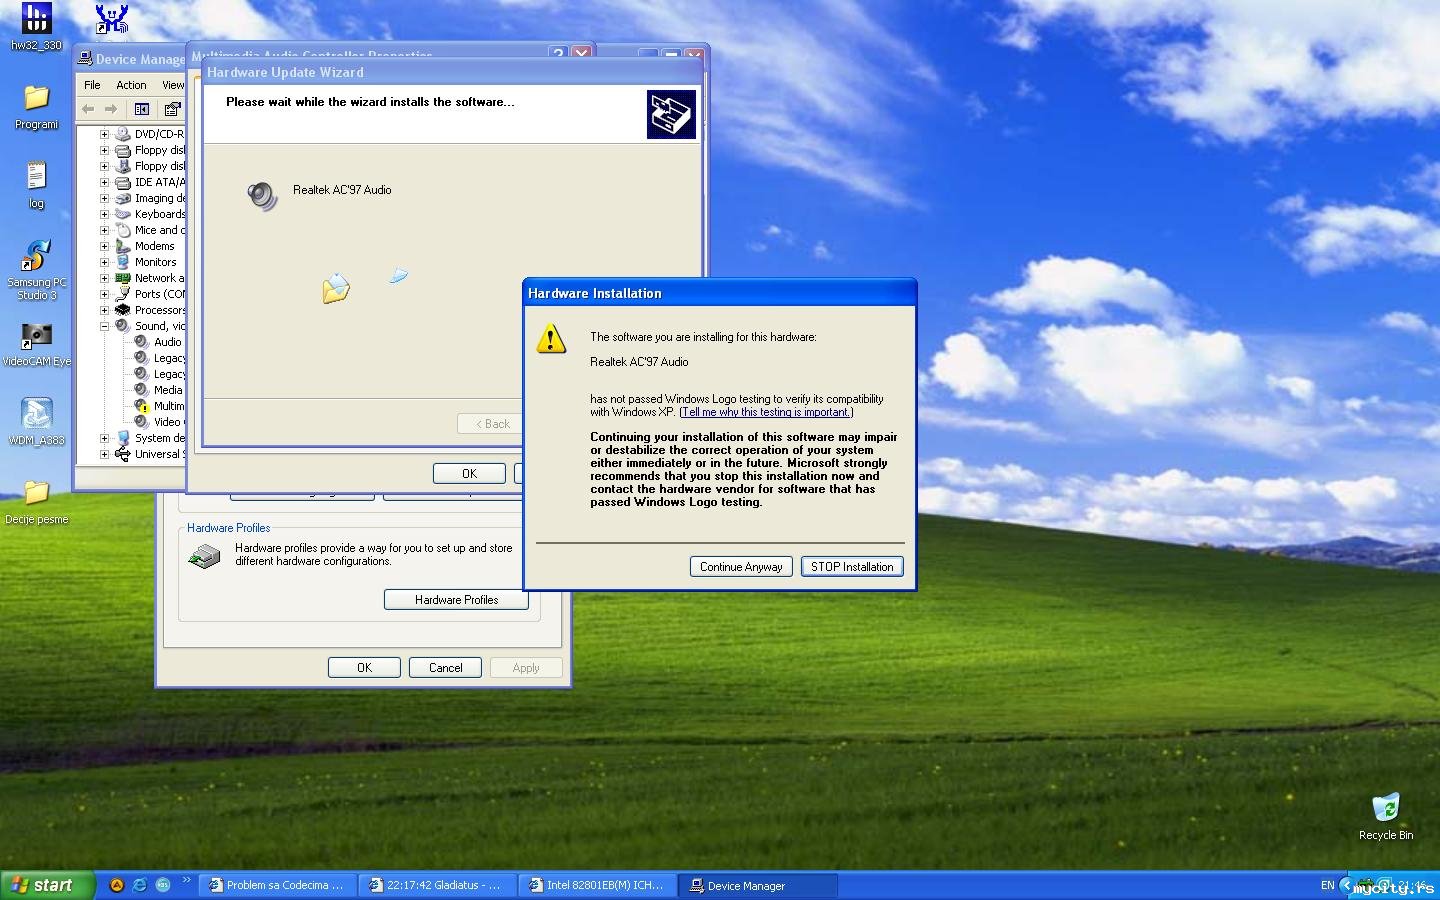Select the Processors device category icon
Image resolution: width=1440 pixels, height=900 pixels.
coord(123,310)
